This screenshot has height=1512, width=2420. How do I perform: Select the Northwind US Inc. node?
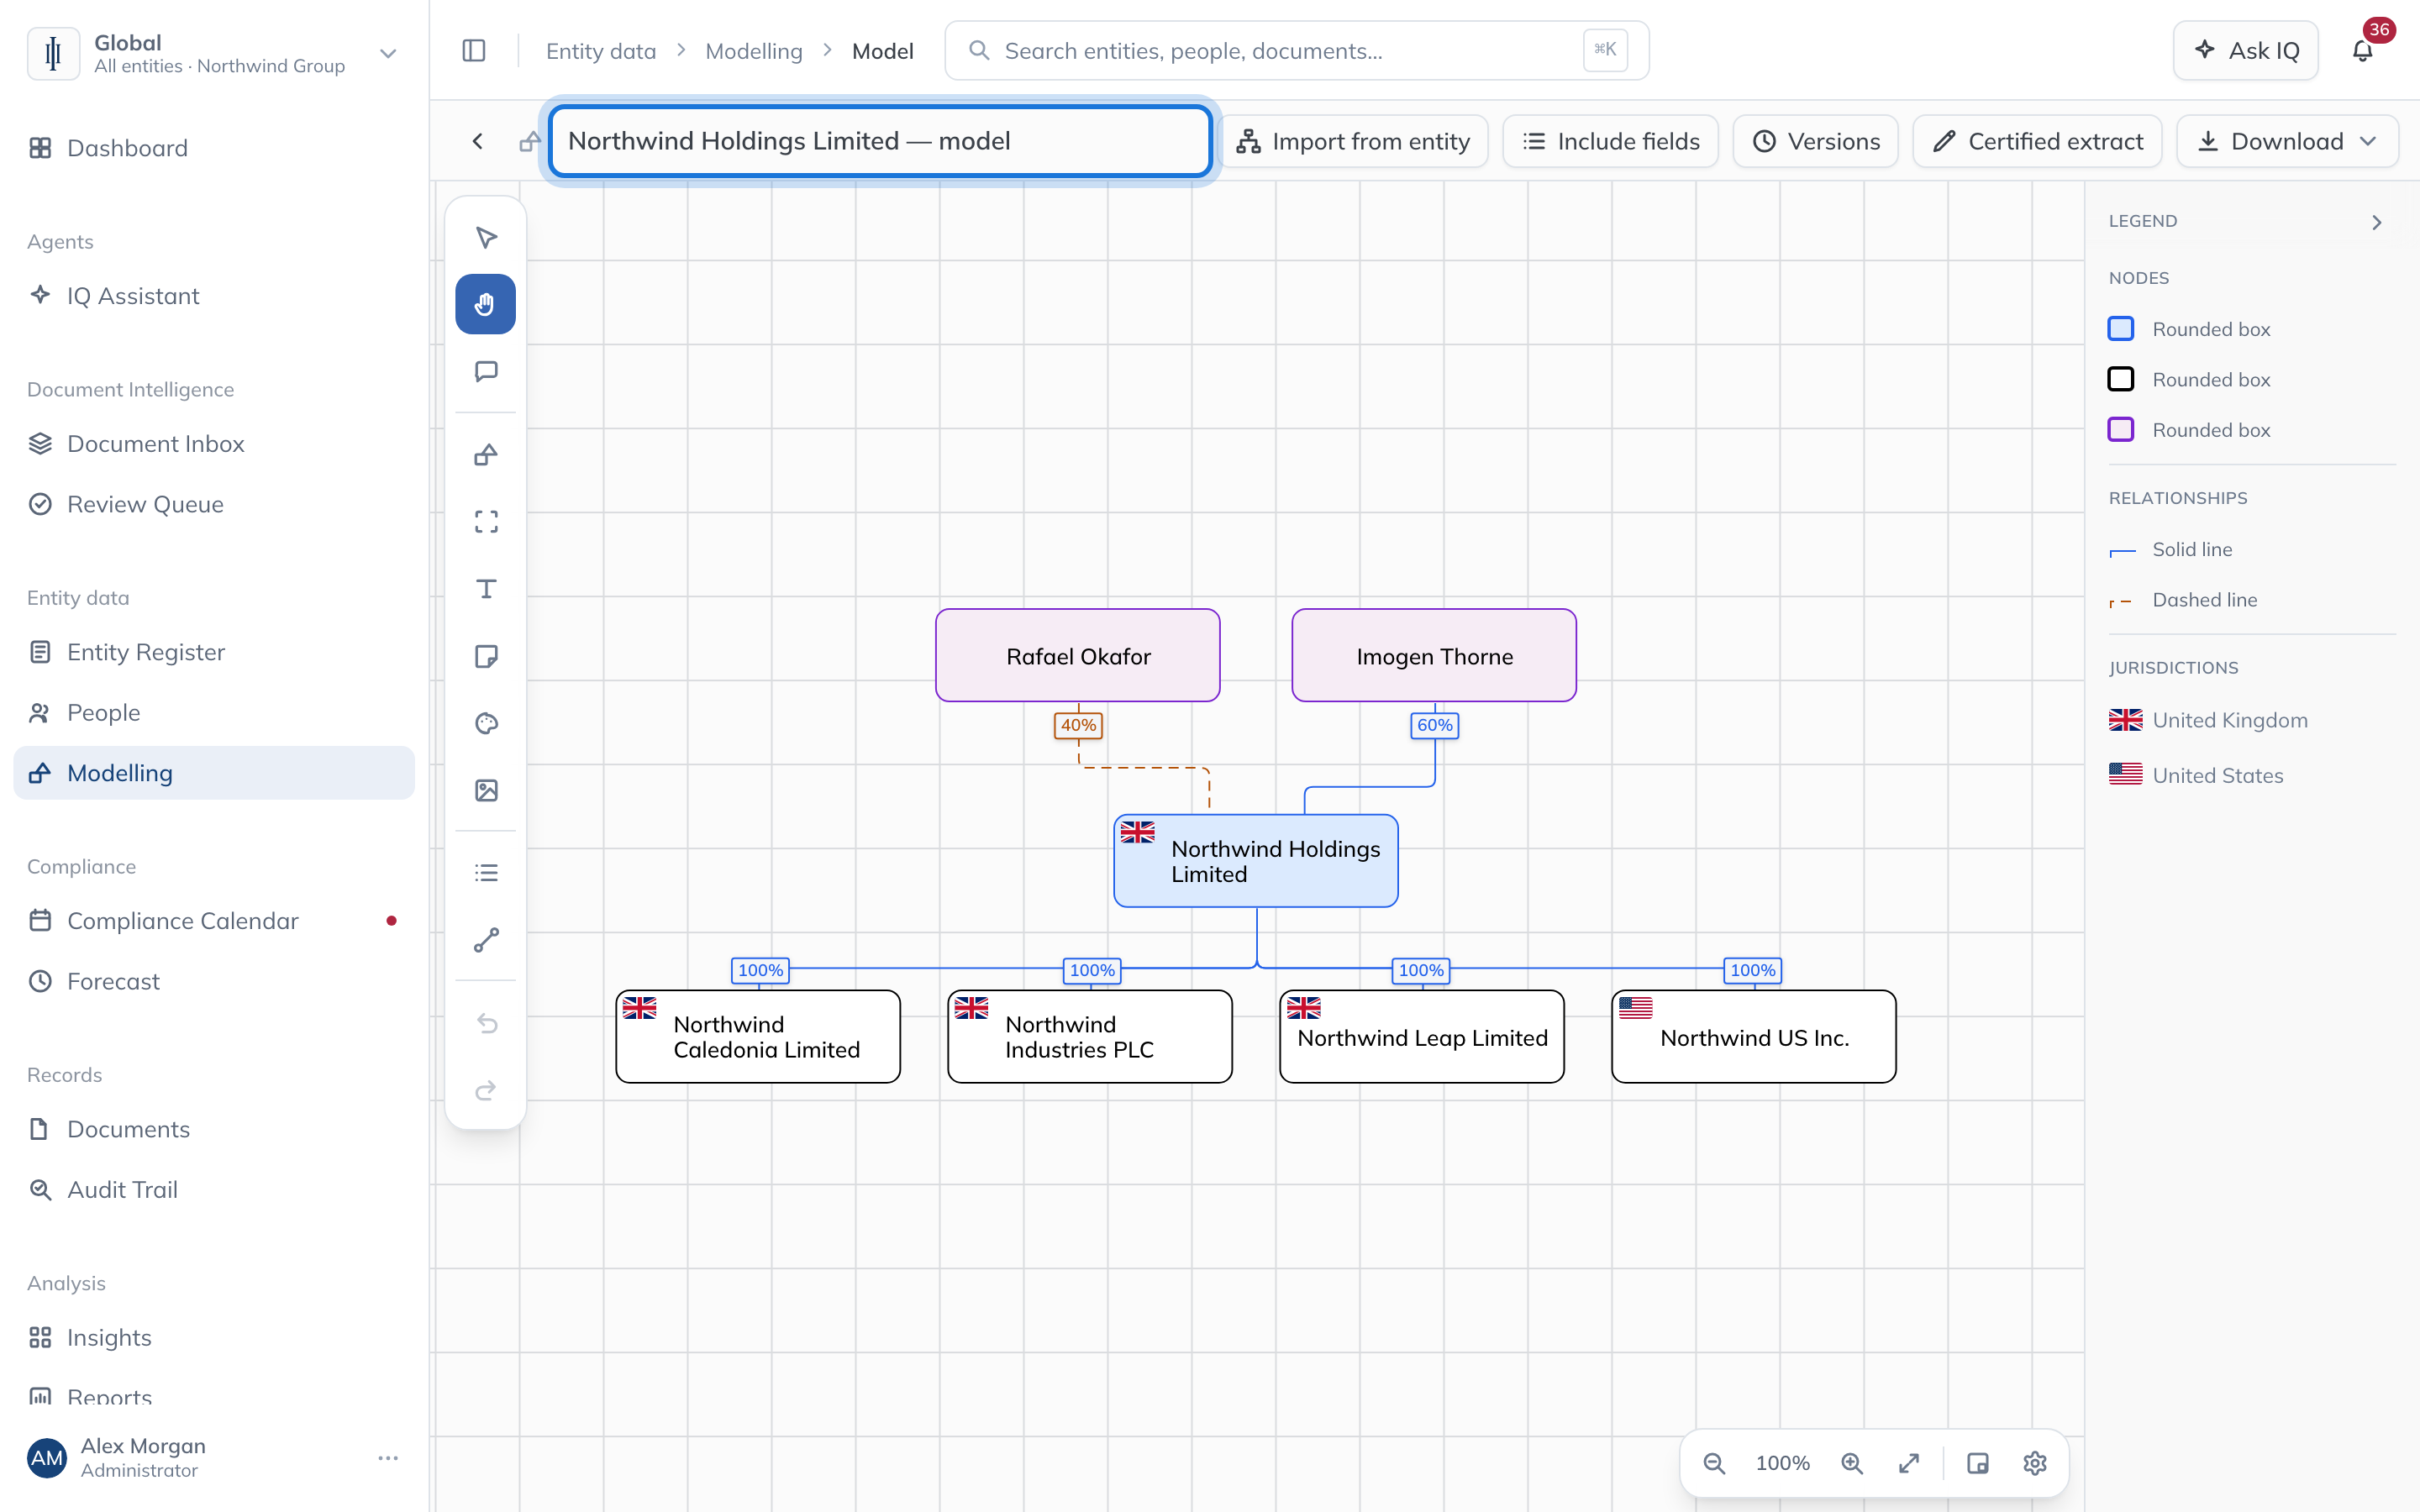tap(1754, 1037)
